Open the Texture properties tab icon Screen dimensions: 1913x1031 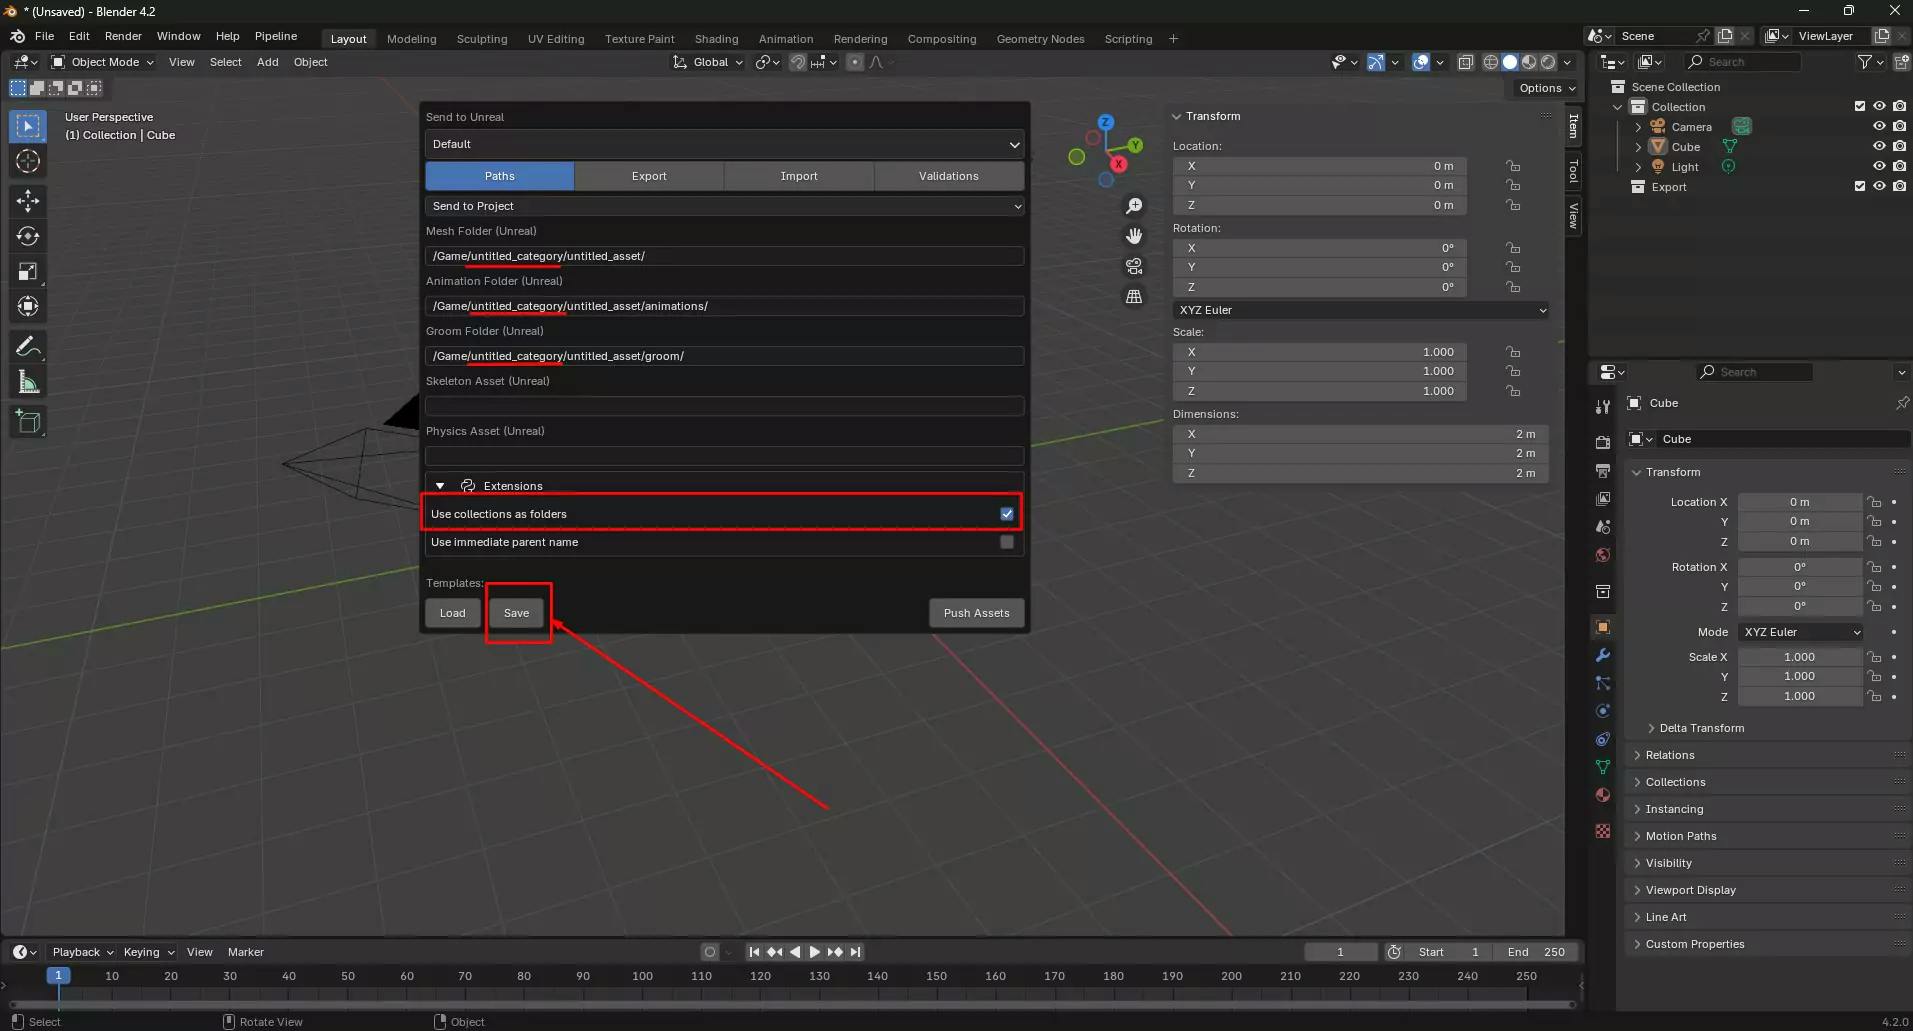1603,831
